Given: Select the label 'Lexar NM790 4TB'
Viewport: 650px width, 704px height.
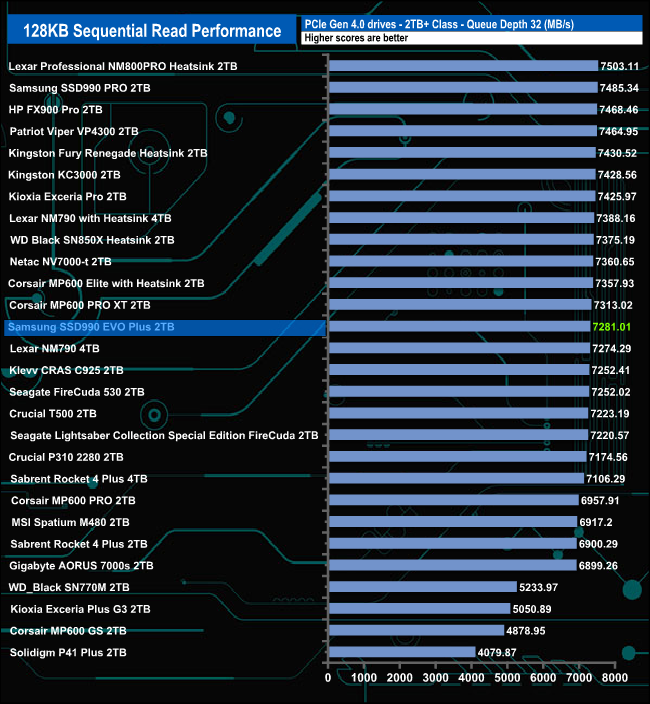Looking at the screenshot, I should 55,348.
